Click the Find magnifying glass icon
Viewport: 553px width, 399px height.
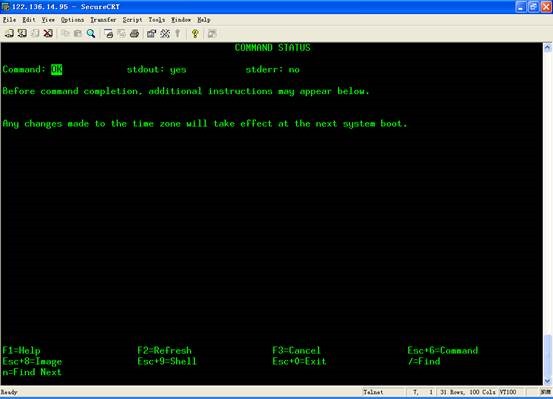(91, 34)
